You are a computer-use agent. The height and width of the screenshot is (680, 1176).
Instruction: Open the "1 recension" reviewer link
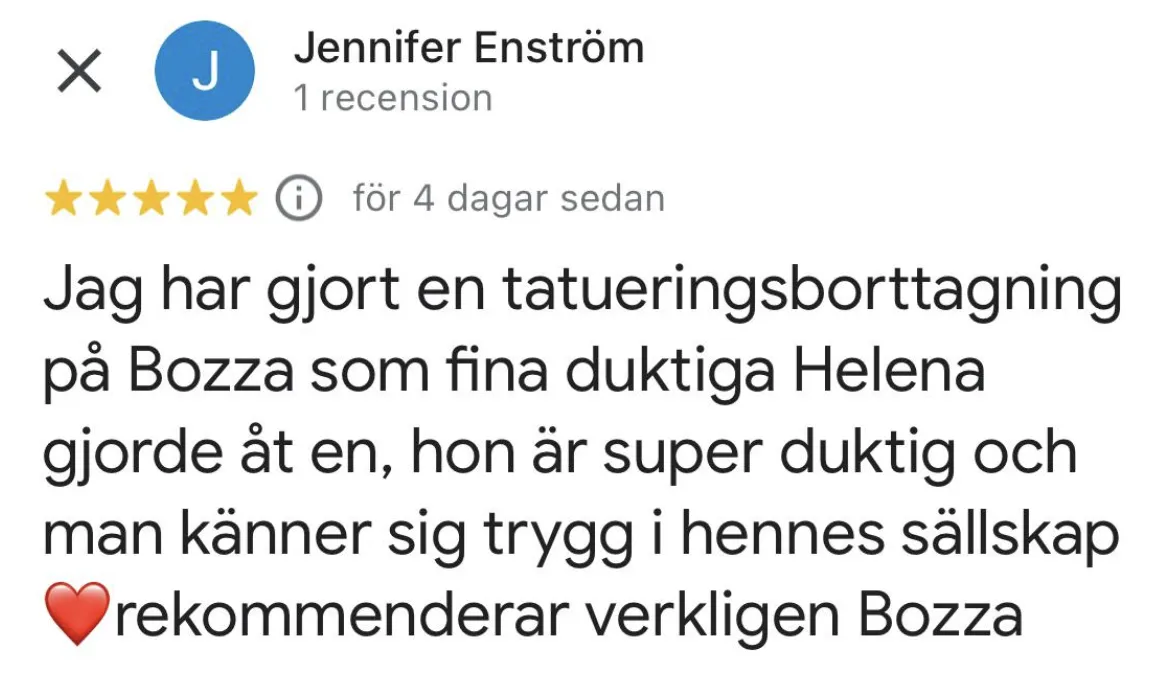point(393,98)
